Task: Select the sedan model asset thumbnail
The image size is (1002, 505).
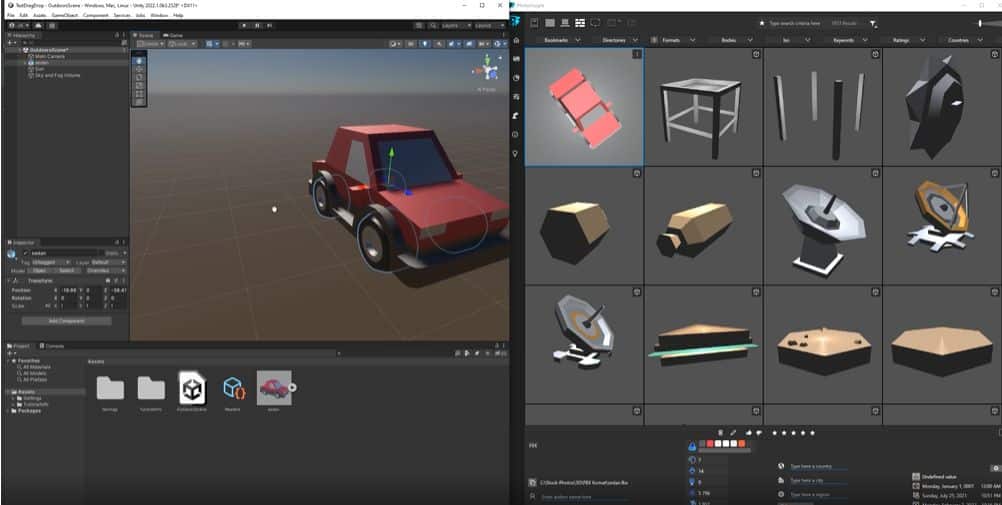Action: click(x=273, y=387)
